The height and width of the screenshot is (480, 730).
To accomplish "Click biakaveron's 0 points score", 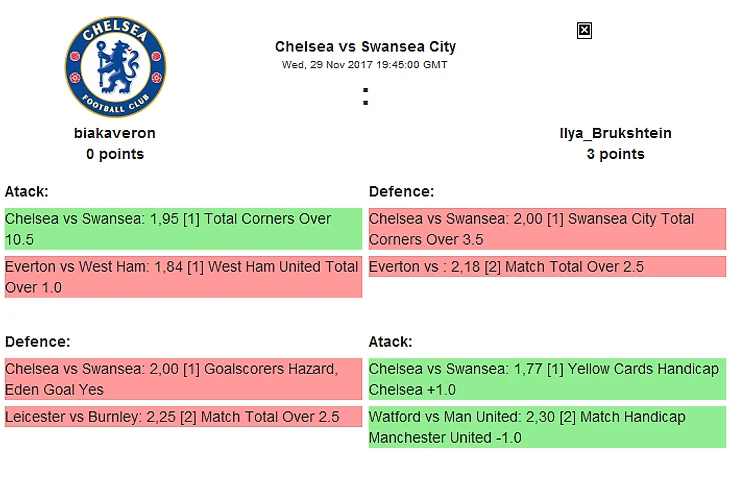I will coord(115,154).
